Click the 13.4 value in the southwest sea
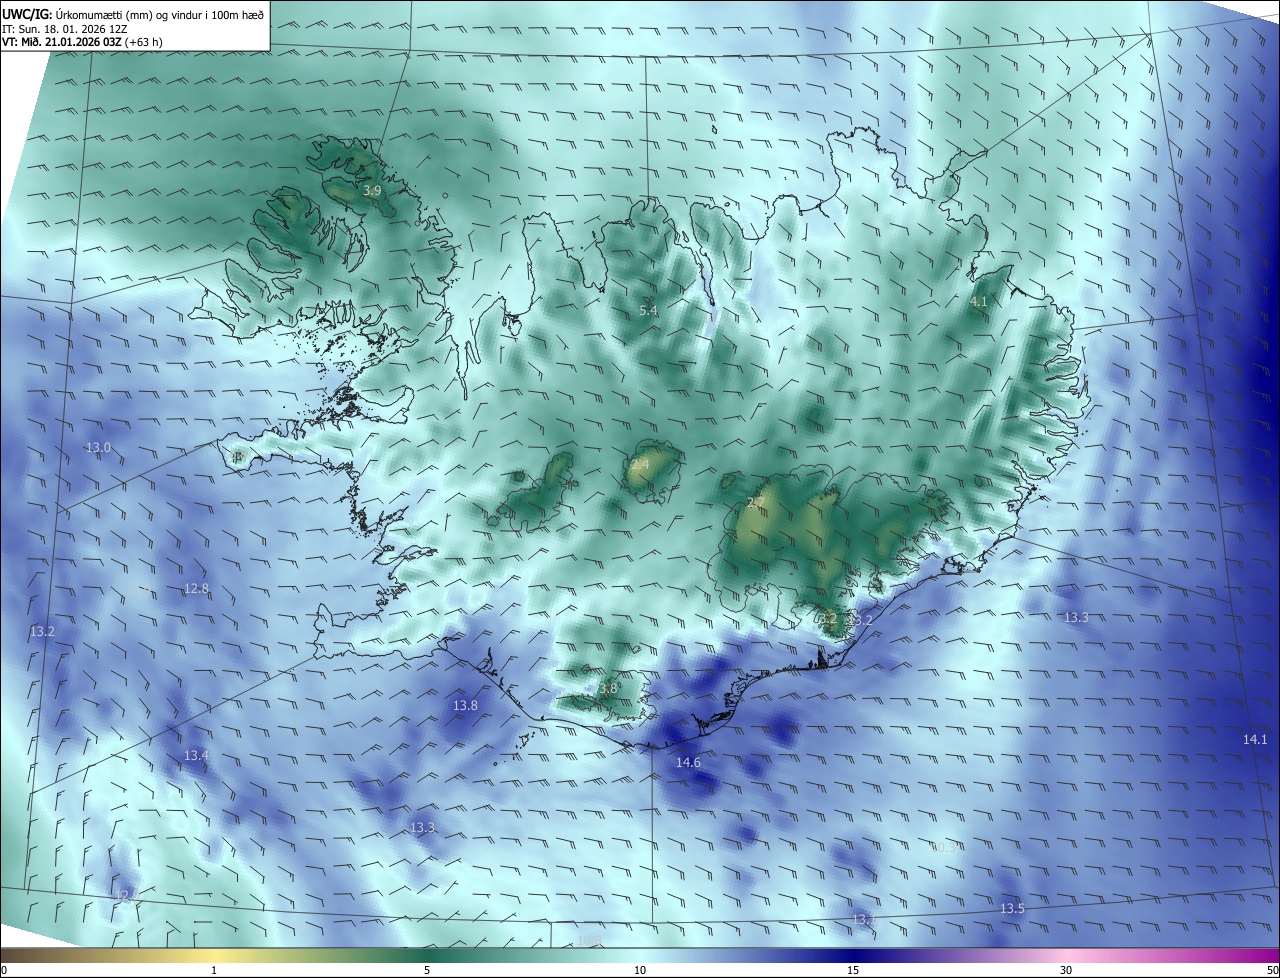The height and width of the screenshot is (978, 1280). point(196,755)
